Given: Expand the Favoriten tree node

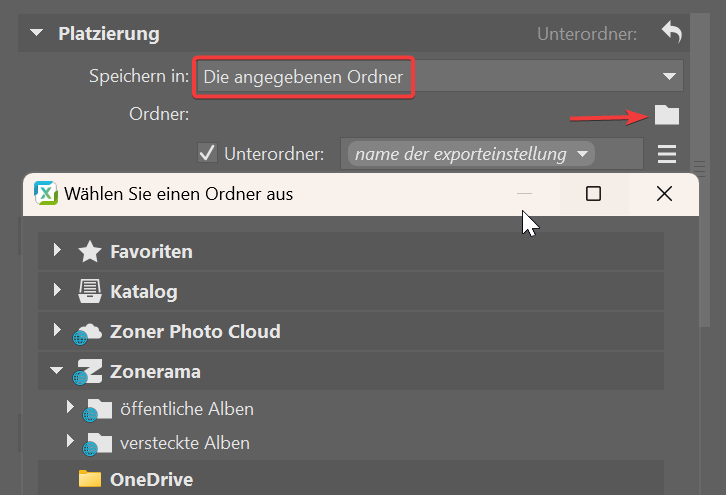Looking at the screenshot, I should (57, 250).
